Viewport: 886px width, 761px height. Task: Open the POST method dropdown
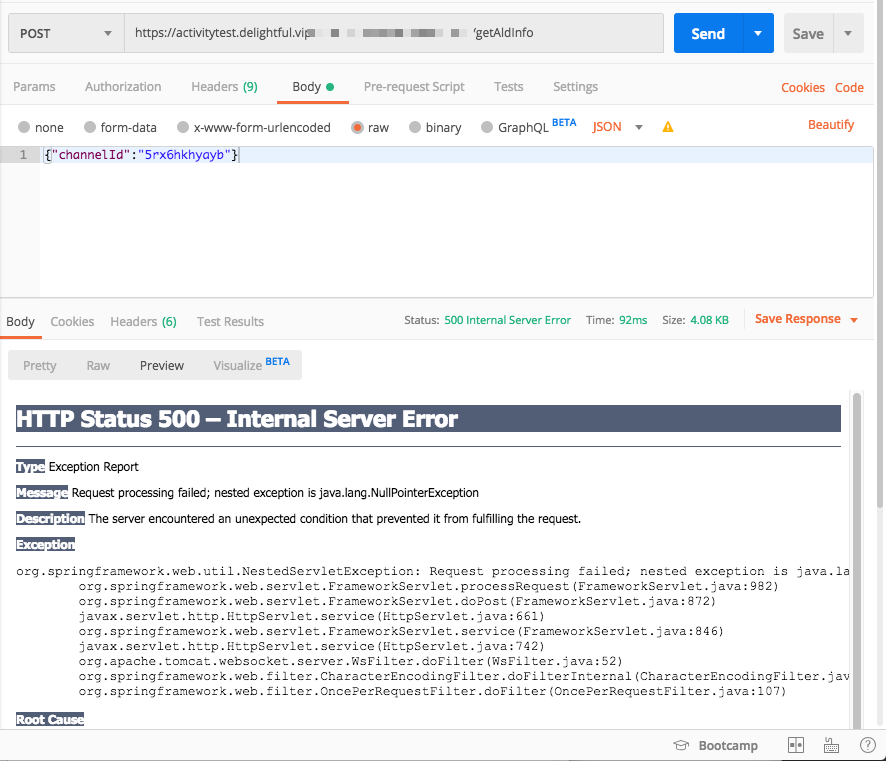66,33
